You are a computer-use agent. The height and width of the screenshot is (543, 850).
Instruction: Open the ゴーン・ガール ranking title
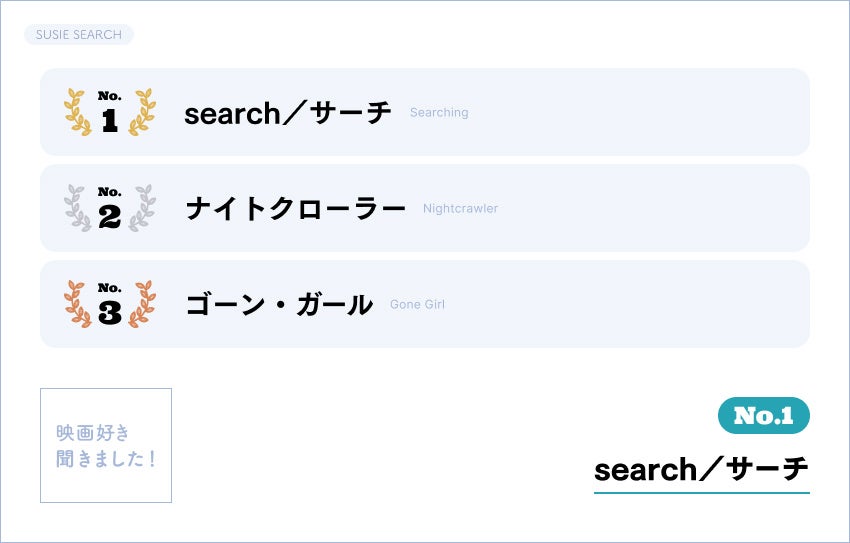tap(279, 305)
